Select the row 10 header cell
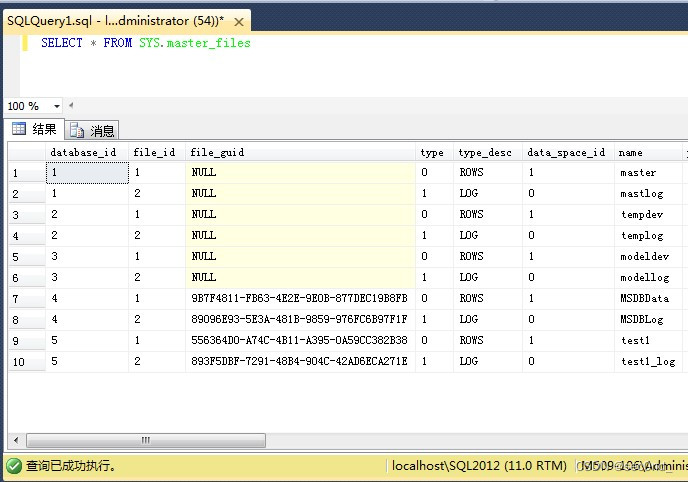This screenshot has height=482, width=688. click(27, 362)
